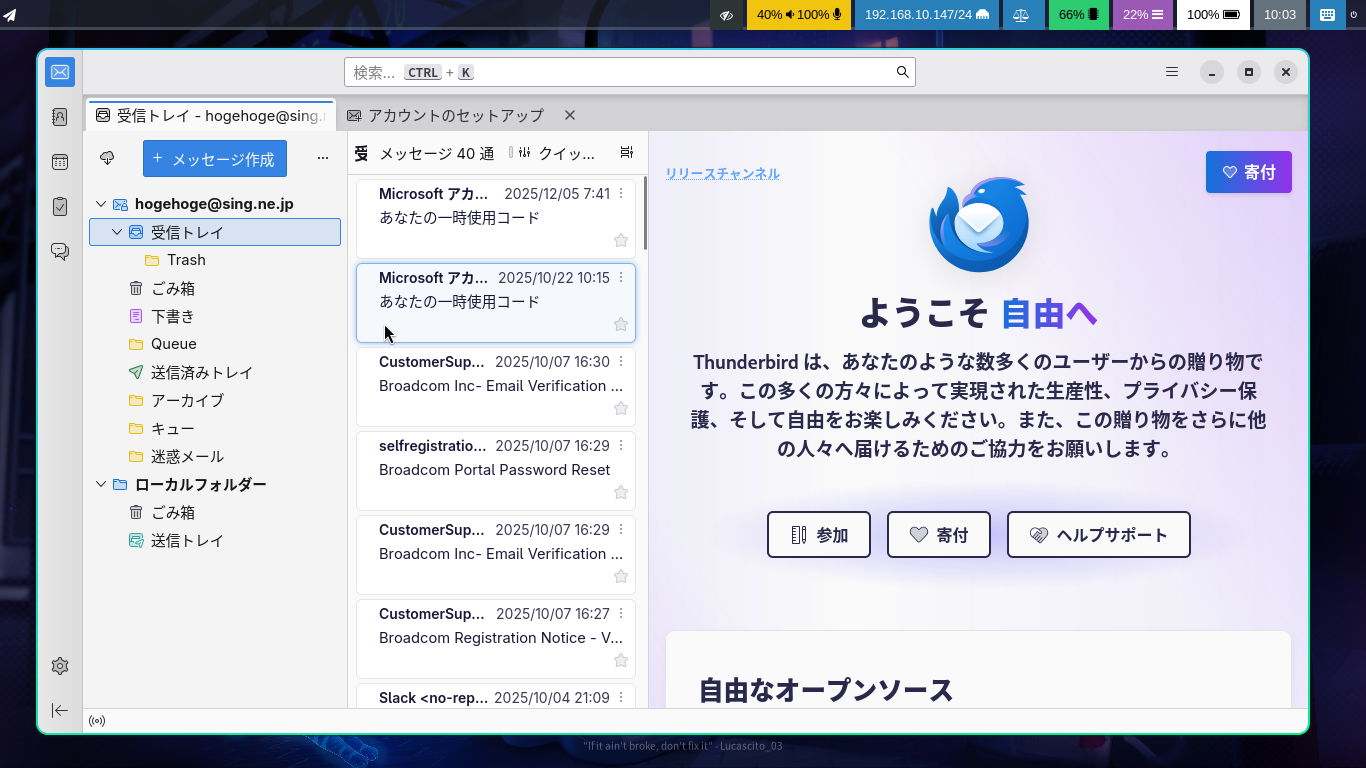Open the リリースチャンネル link
Image resolution: width=1366 pixels, height=768 pixels.
point(723,173)
